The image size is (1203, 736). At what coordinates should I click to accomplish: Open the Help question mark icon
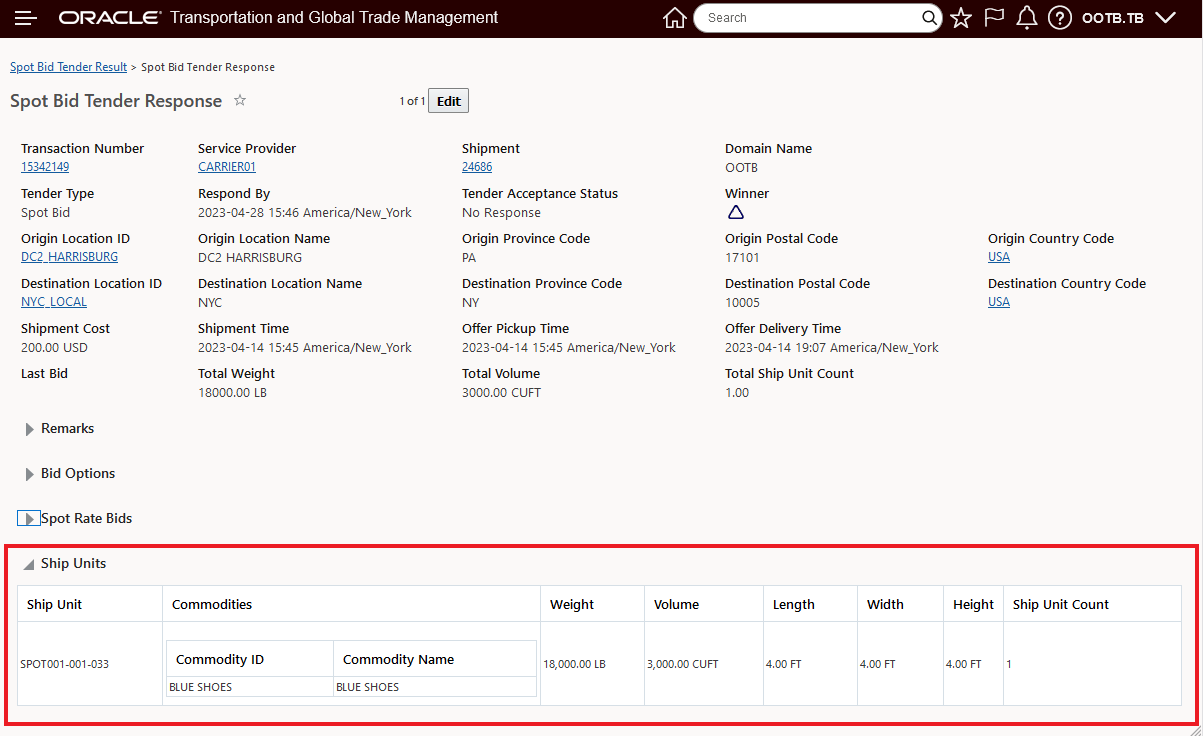1060,18
